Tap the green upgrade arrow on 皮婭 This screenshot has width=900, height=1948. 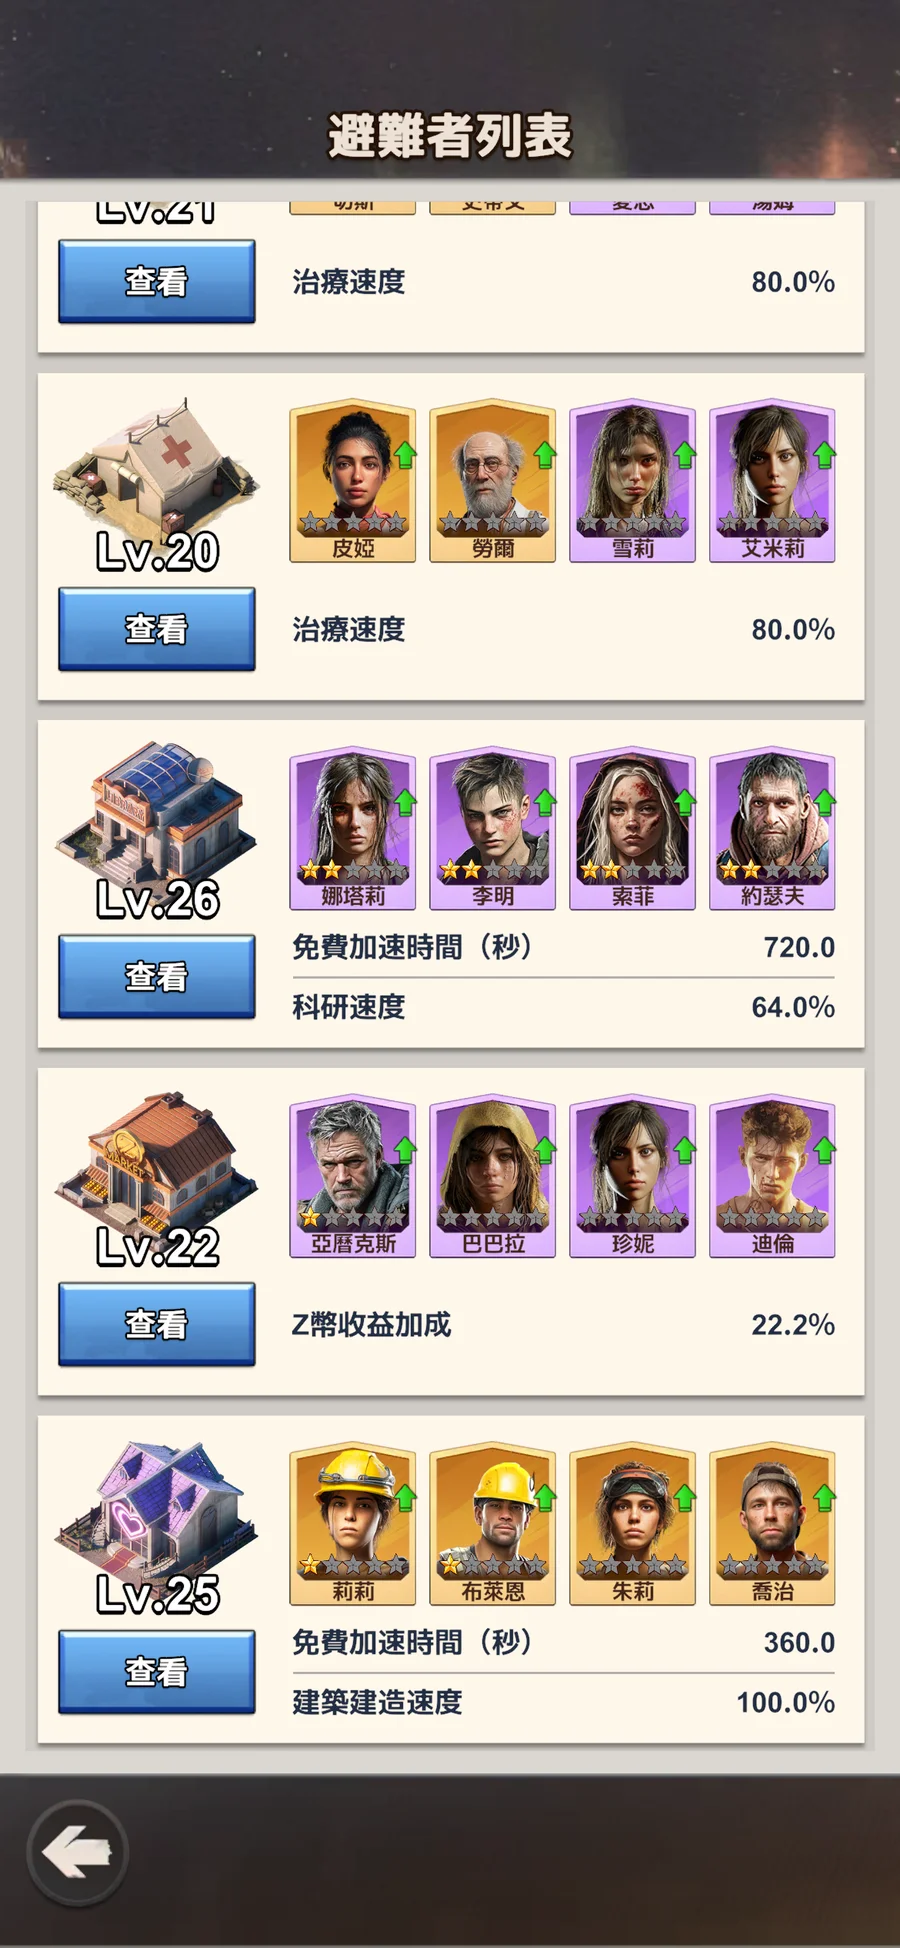click(x=405, y=455)
